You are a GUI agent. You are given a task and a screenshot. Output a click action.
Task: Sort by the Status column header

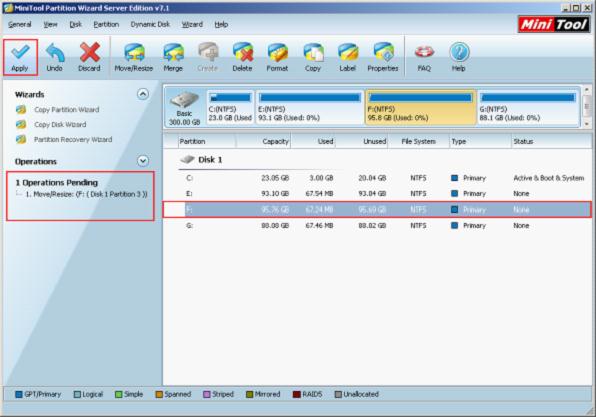[552, 141]
